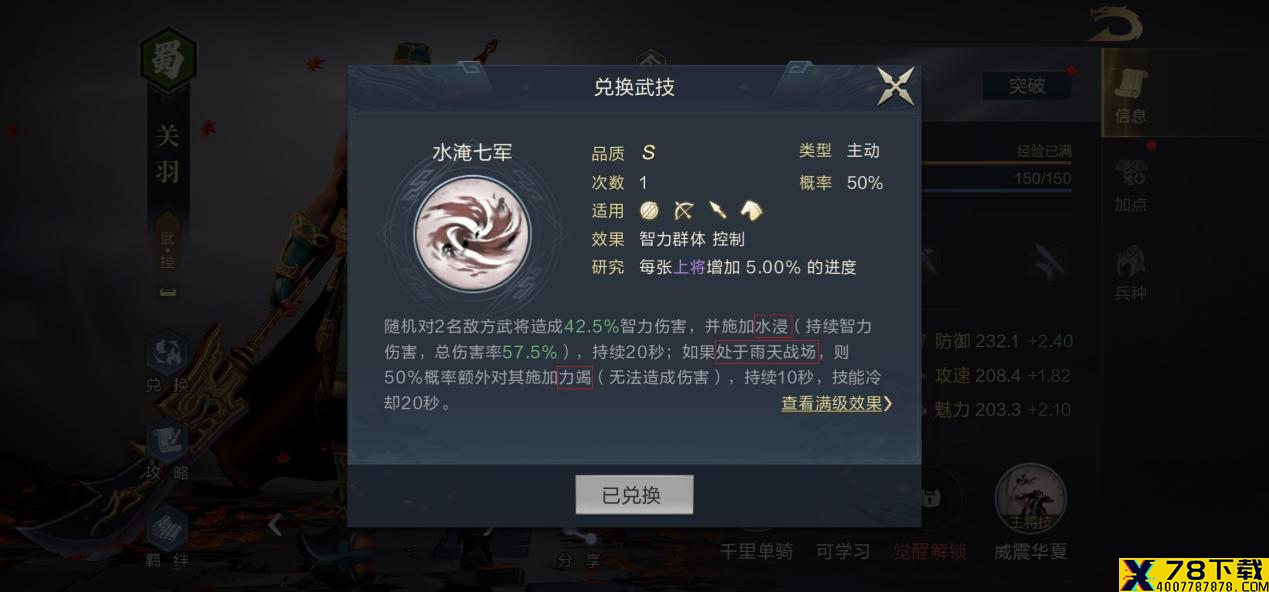1269x592 pixels.
Task: Click the 突破 breakthrough button
Action: click(x=1026, y=86)
